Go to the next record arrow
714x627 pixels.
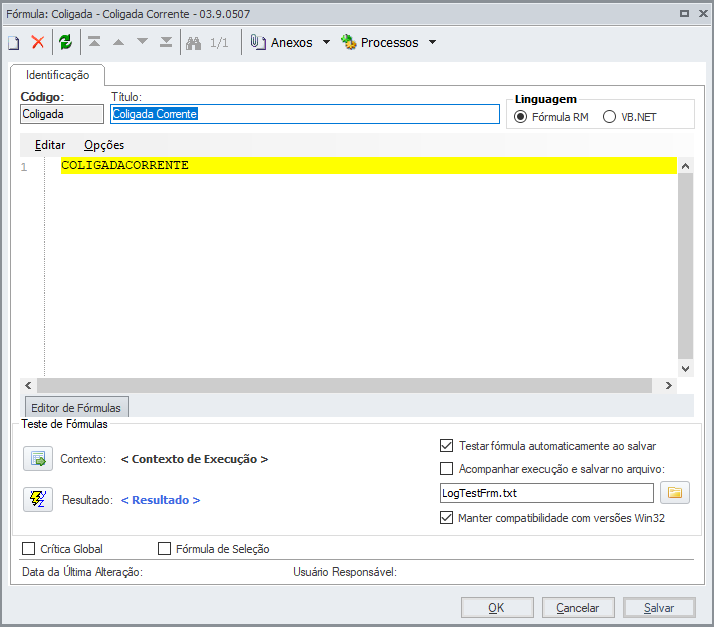143,42
